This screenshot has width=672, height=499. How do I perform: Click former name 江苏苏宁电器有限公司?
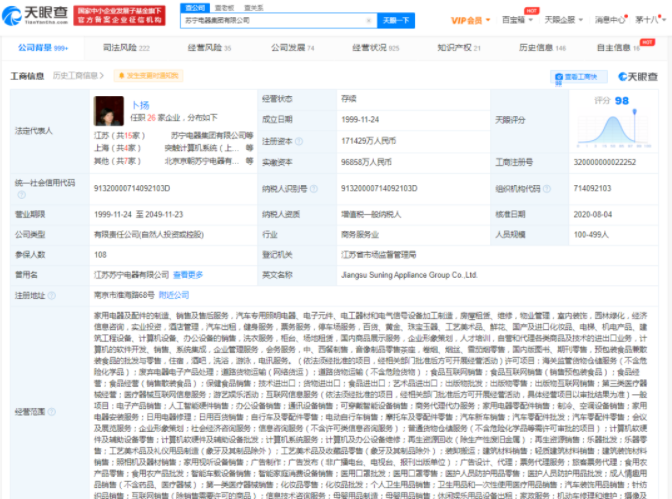(x=132, y=275)
